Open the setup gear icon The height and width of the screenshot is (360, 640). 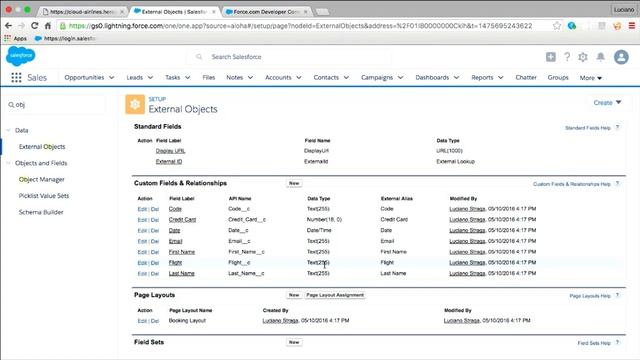click(x=583, y=57)
